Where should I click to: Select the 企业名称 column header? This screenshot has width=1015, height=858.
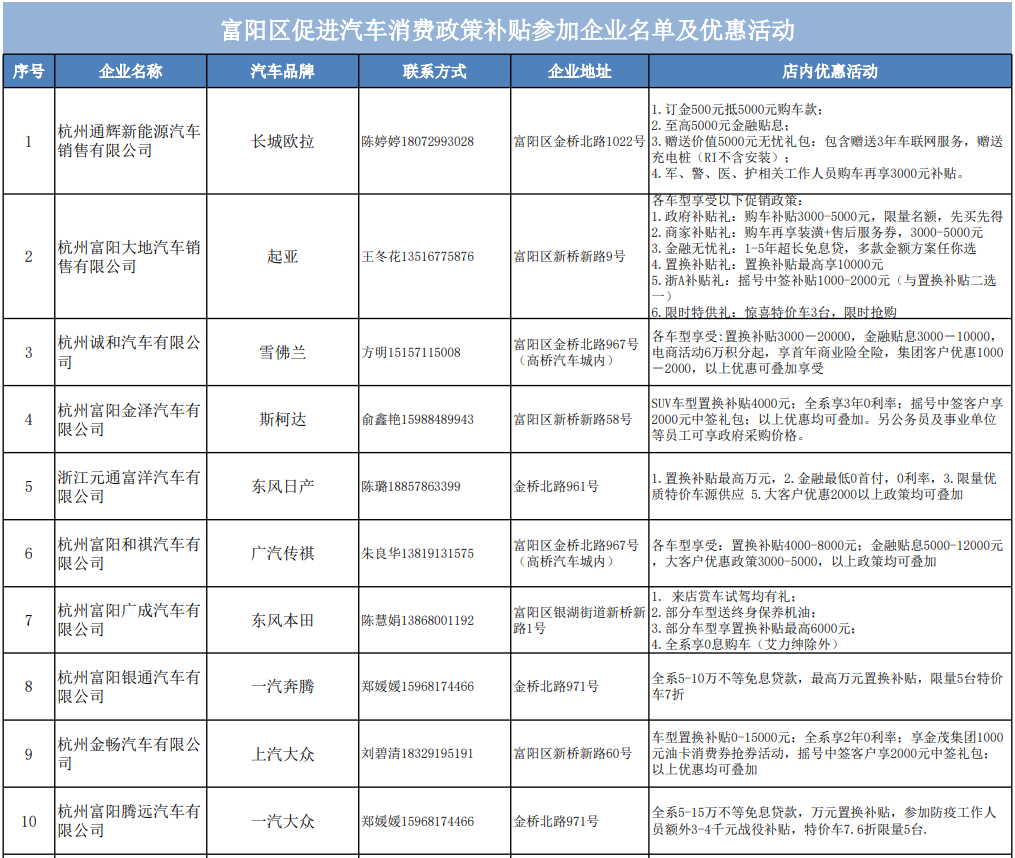131,71
